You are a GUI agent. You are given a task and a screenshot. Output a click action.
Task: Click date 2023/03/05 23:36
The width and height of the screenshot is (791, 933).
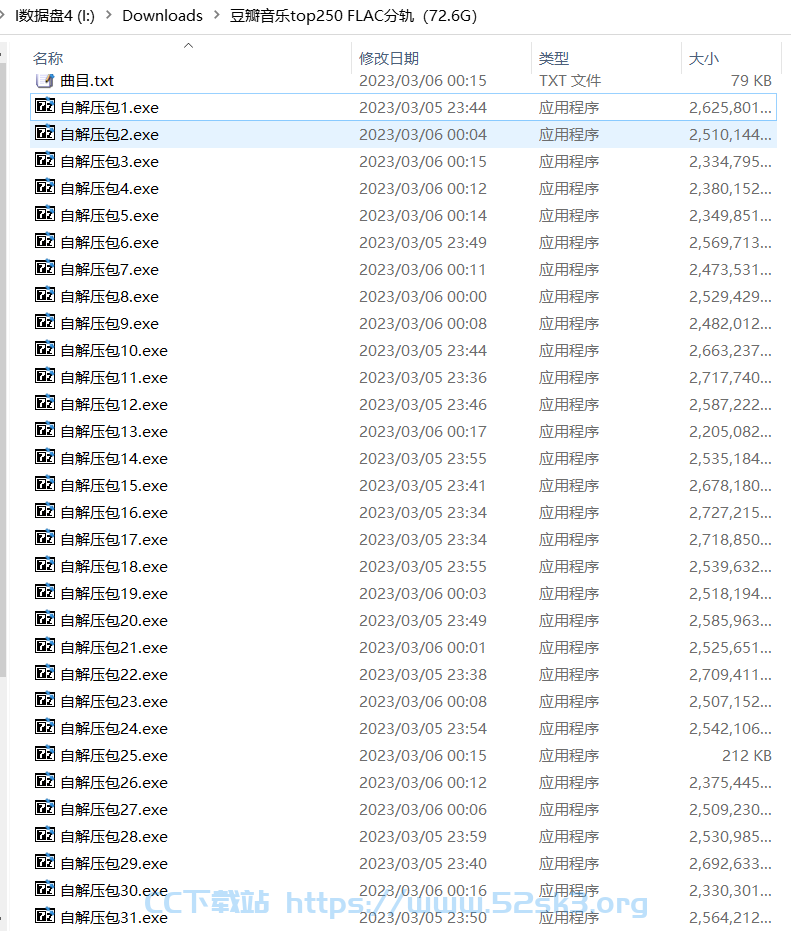point(423,377)
